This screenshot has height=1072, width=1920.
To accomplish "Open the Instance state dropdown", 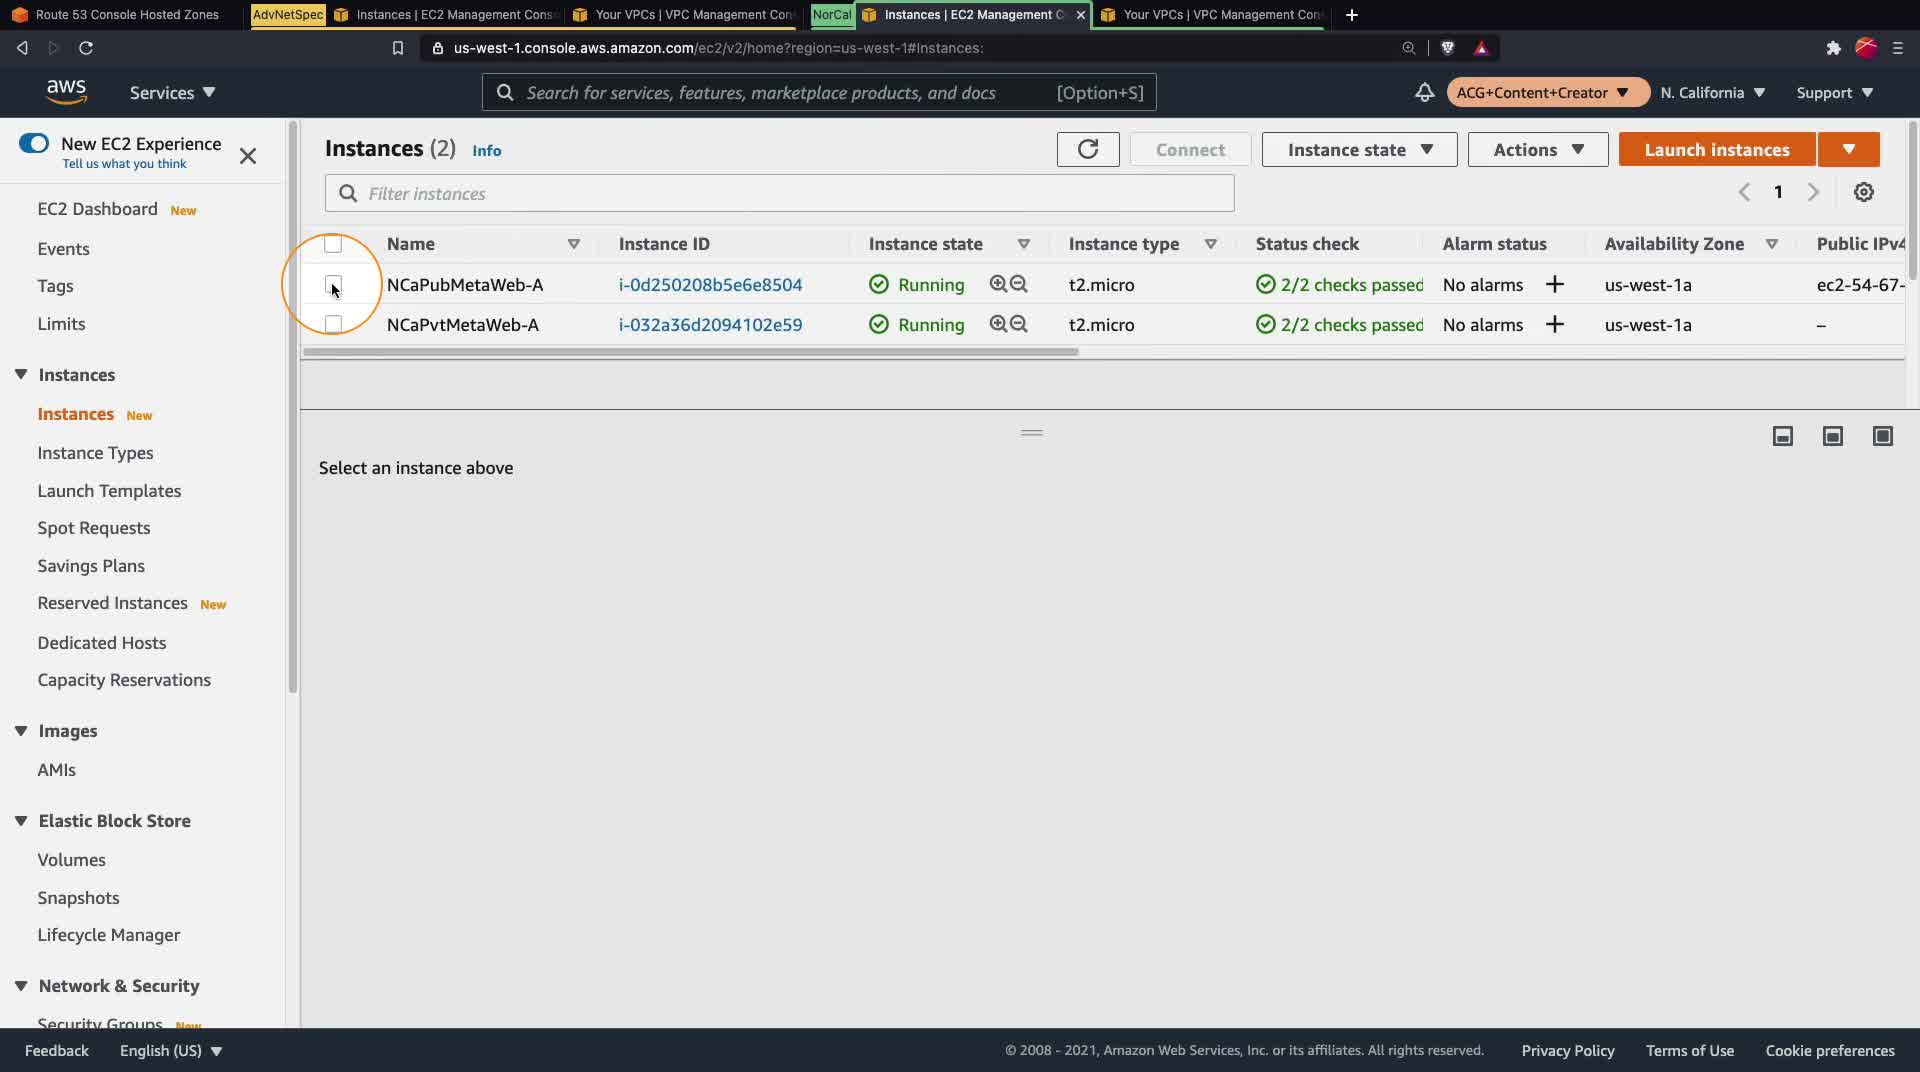I will pyautogui.click(x=1359, y=149).
